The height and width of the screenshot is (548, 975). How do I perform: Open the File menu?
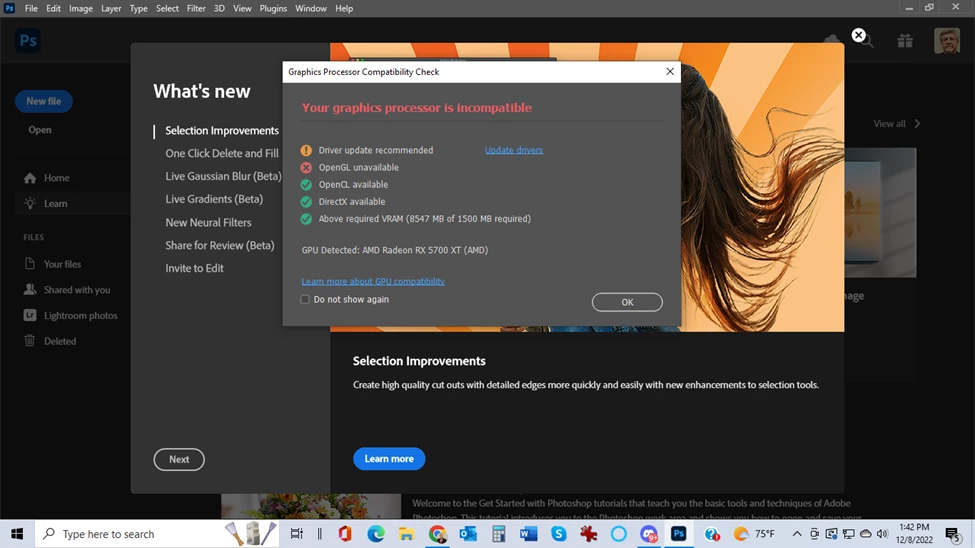pyautogui.click(x=31, y=9)
